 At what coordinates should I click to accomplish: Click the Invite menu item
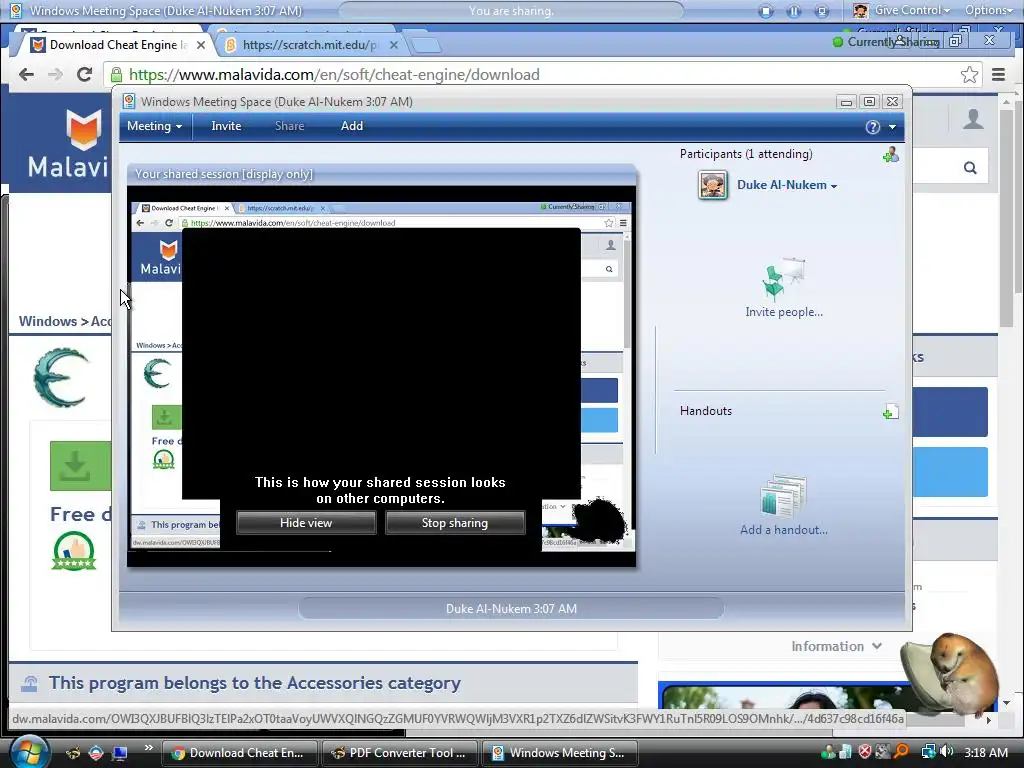coord(226,126)
